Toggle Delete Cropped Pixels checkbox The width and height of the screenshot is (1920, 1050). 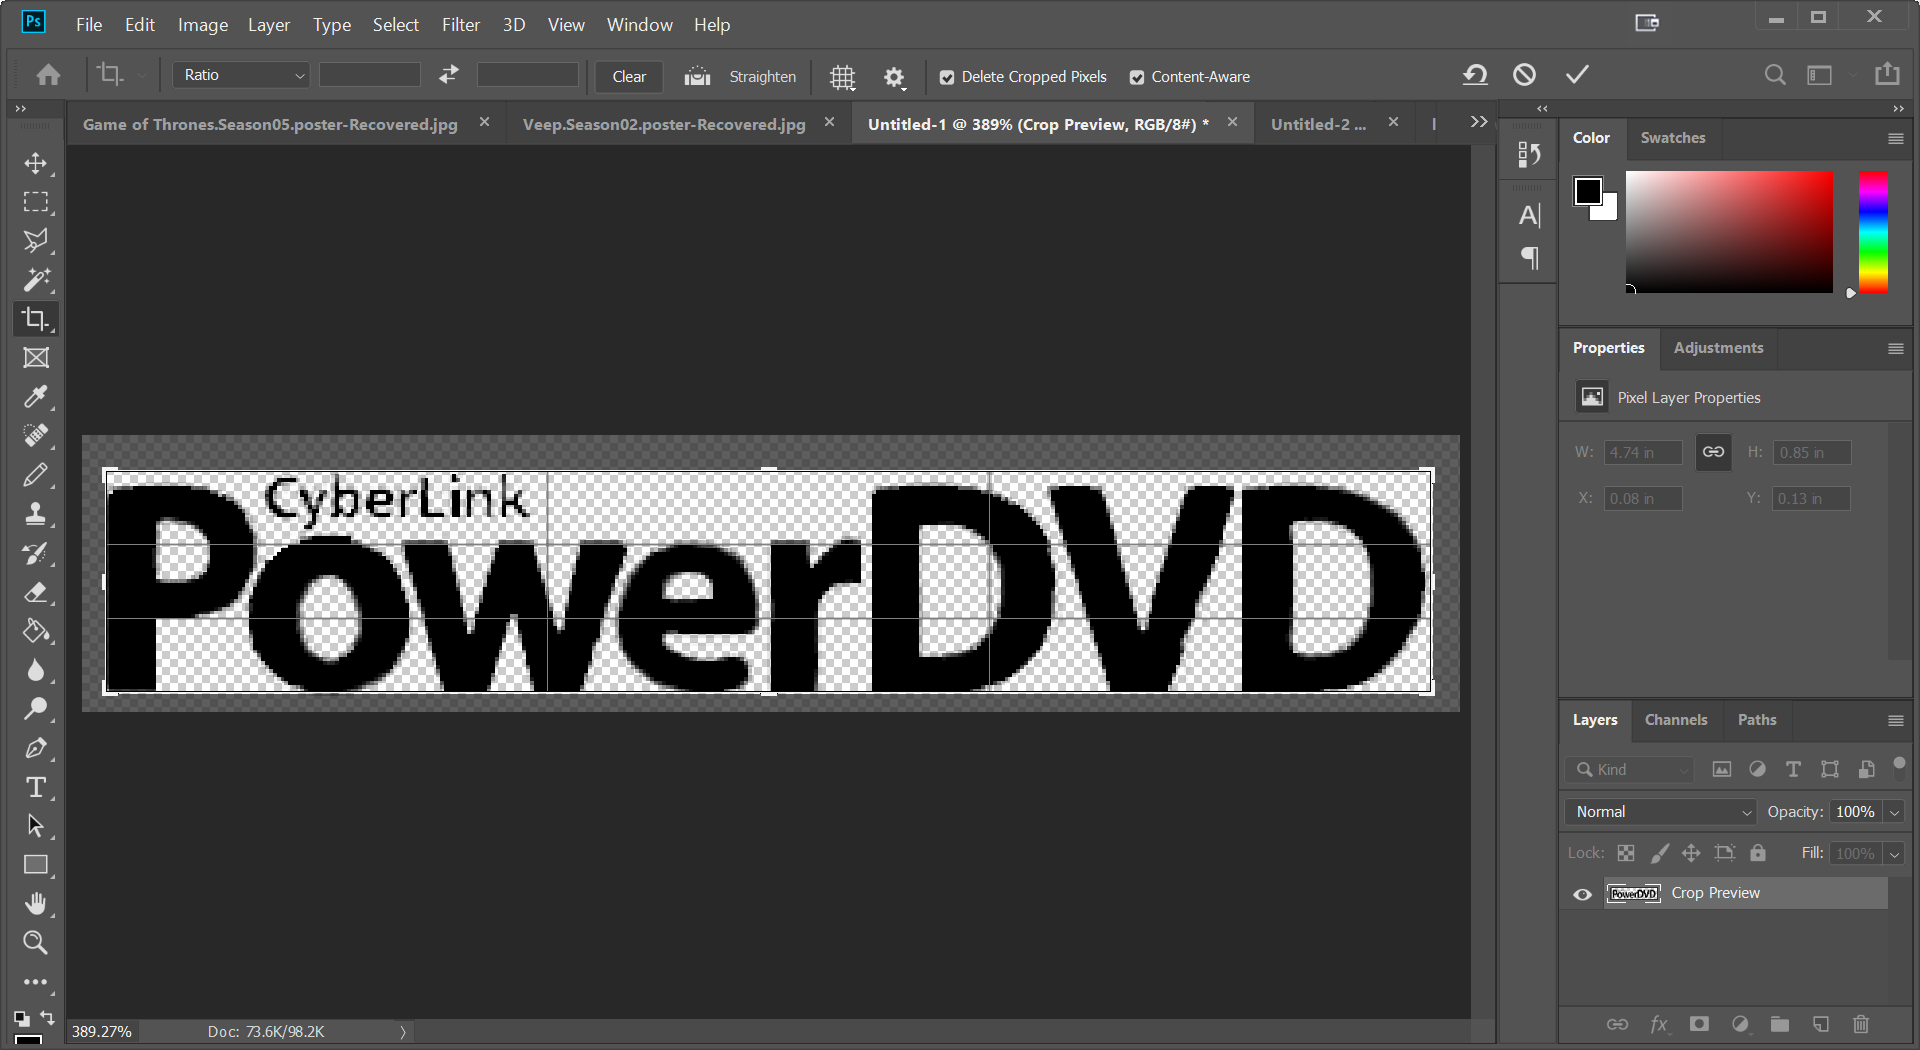tap(947, 77)
